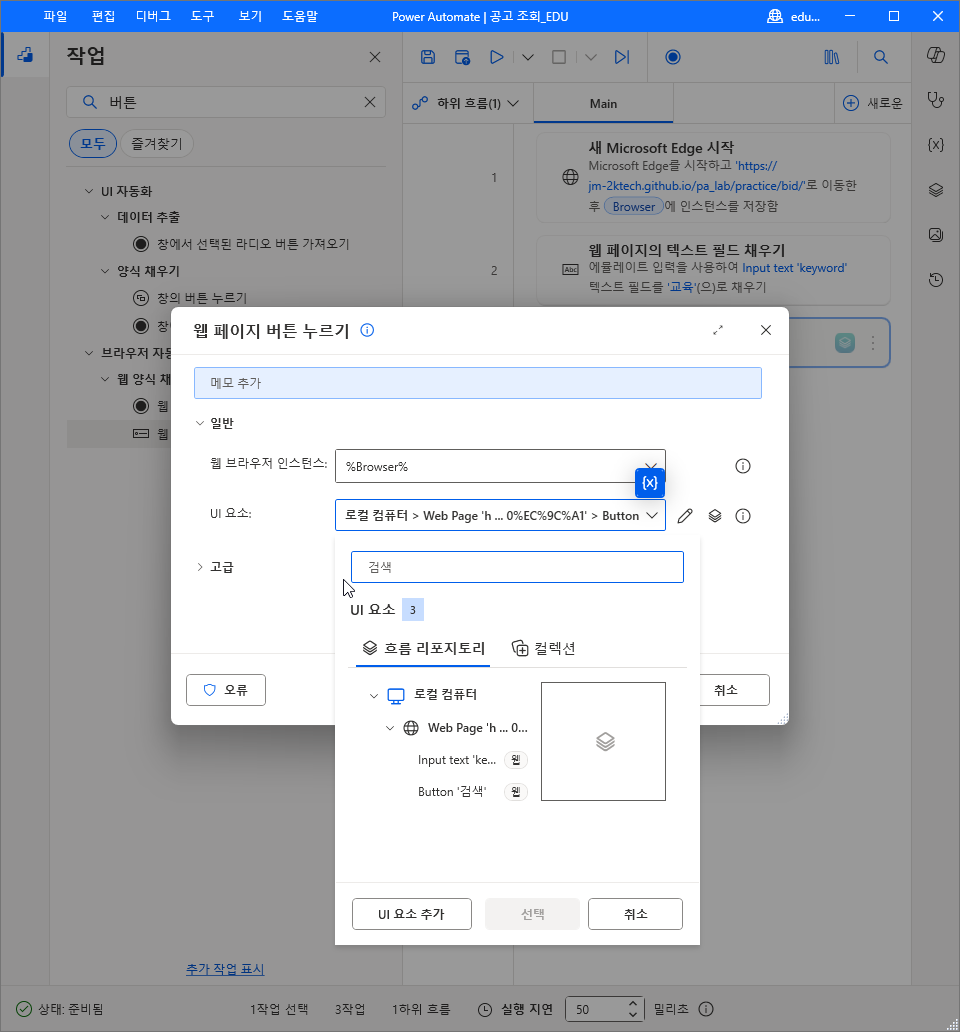Open the 보기 menu
The width and height of the screenshot is (960, 1032).
coord(250,16)
